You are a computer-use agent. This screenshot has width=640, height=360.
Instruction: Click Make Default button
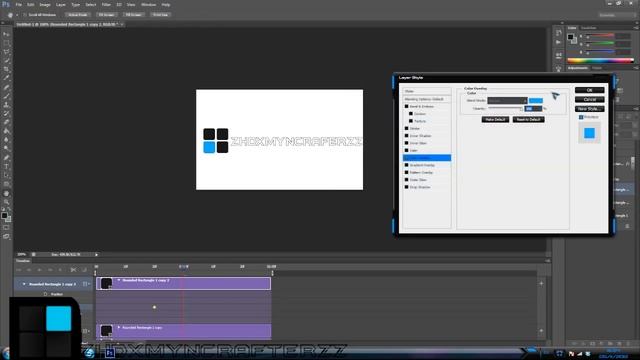click(x=495, y=120)
